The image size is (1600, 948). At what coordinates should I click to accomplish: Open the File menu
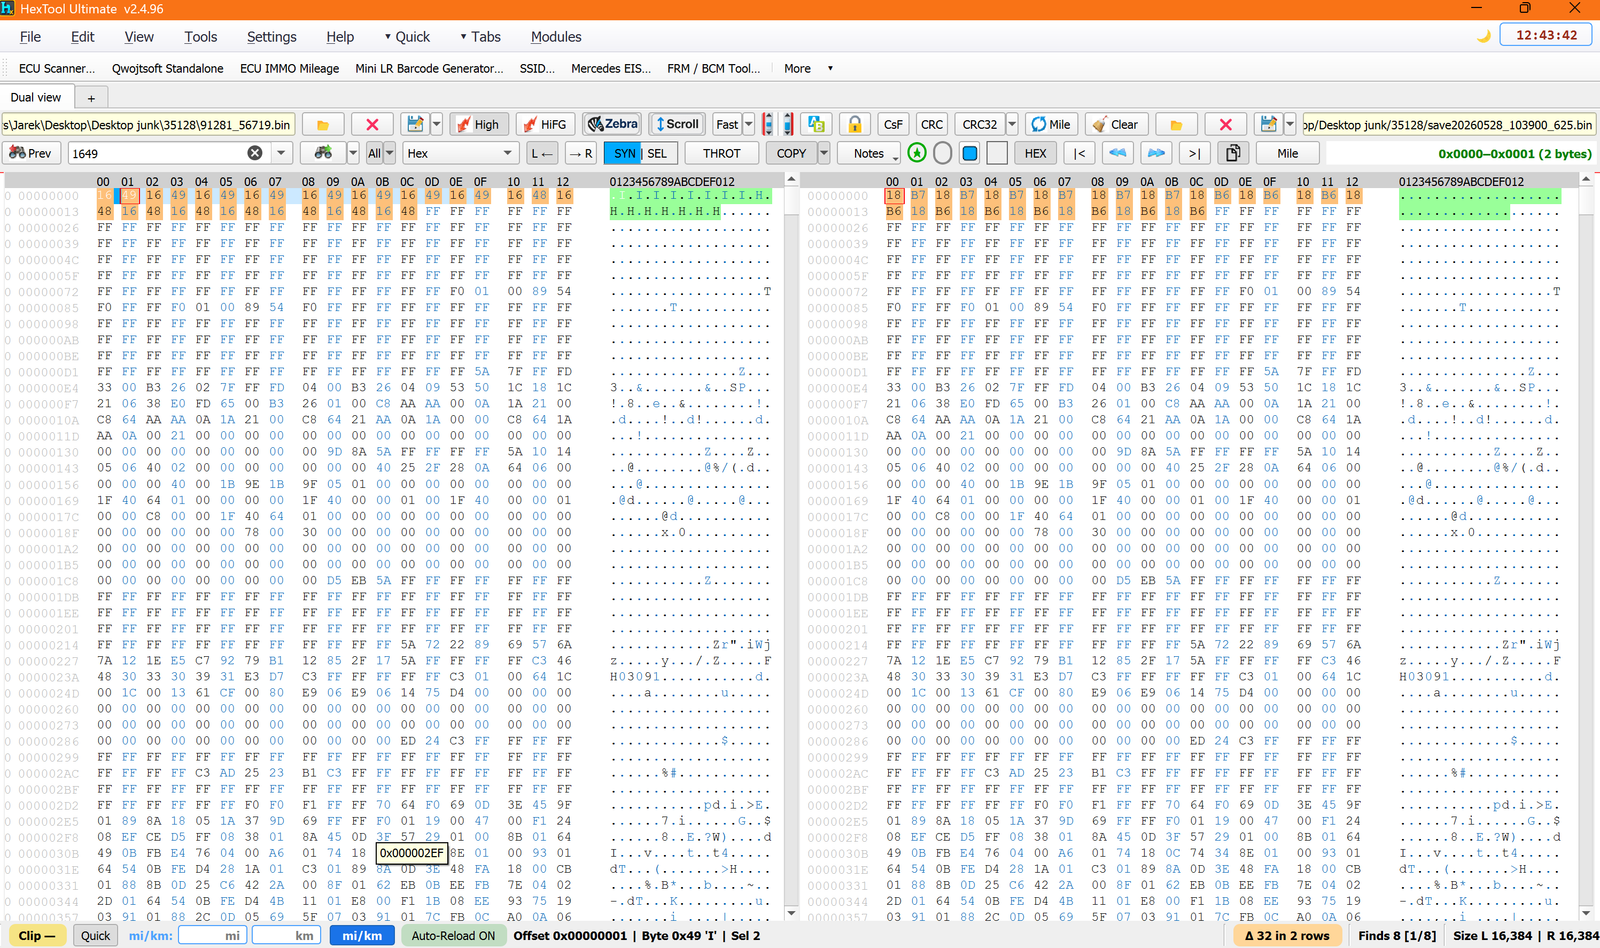point(31,37)
